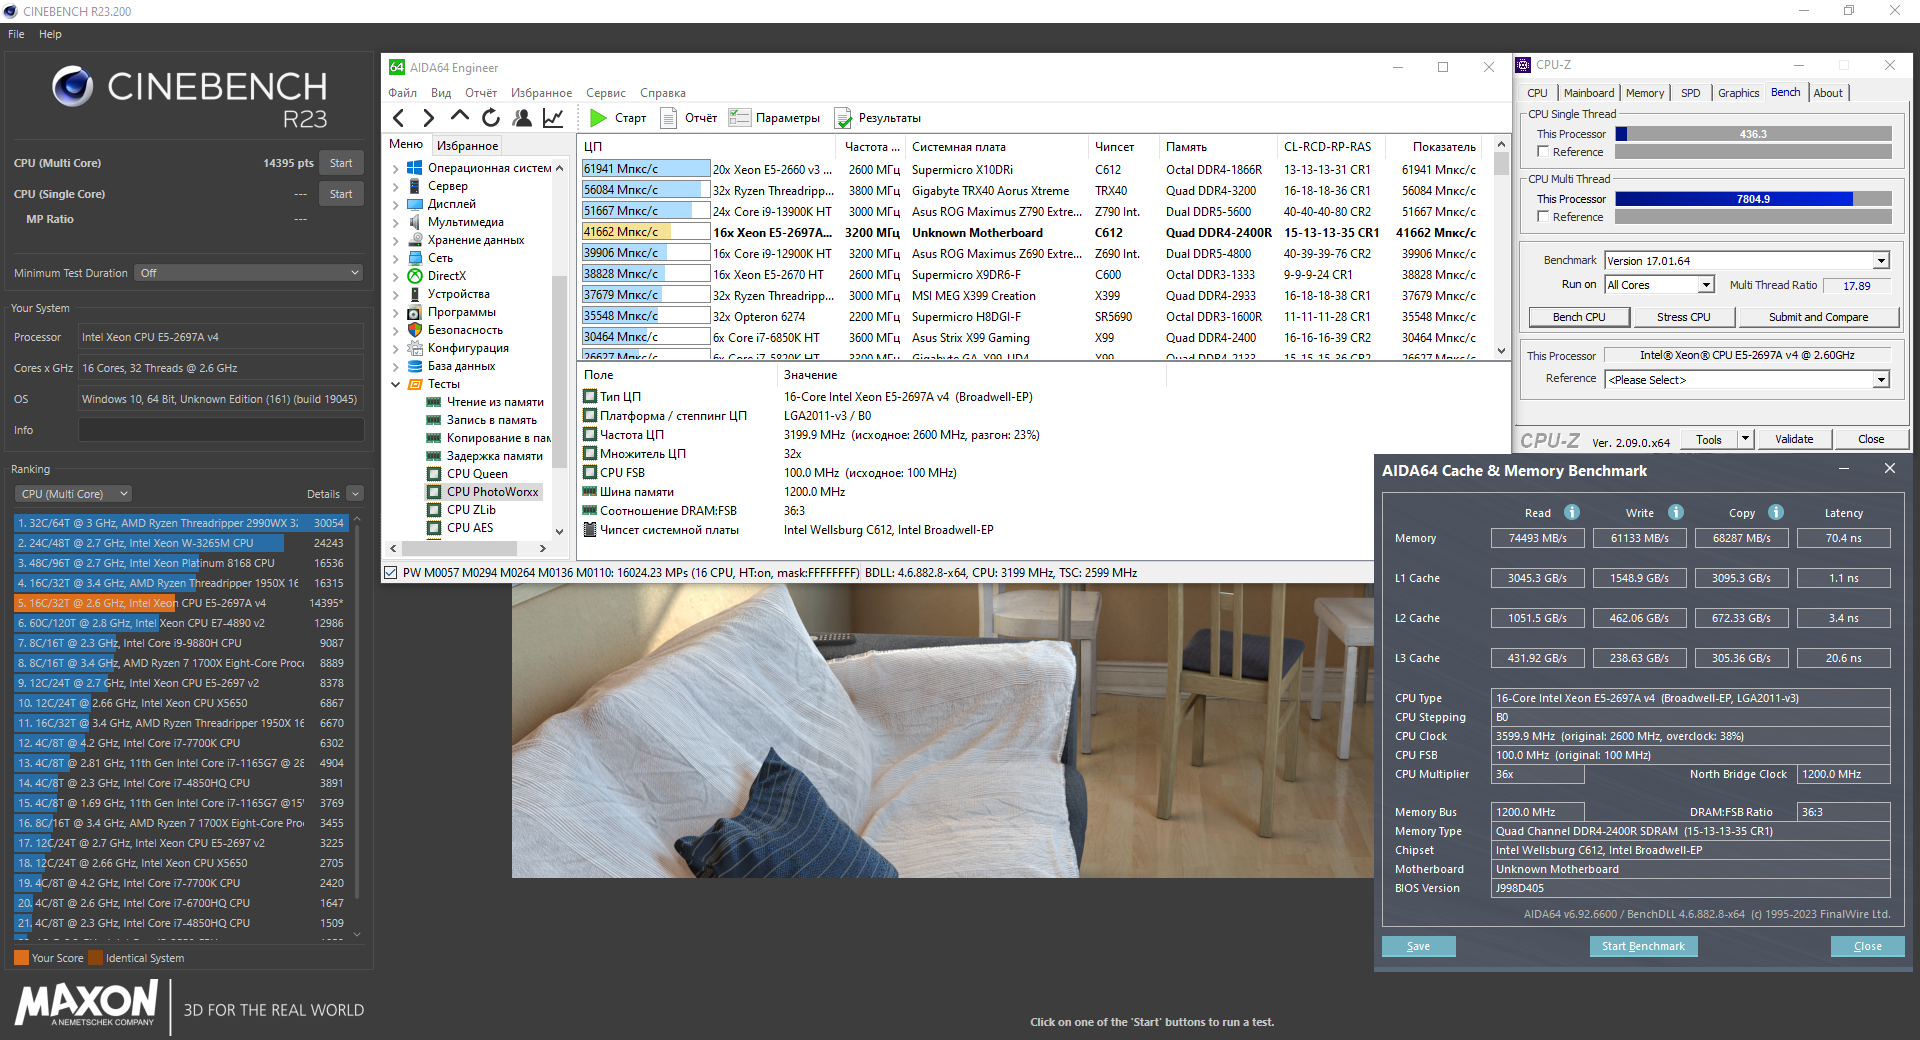Click Submit and Compare in CPU-Z

(1818, 317)
